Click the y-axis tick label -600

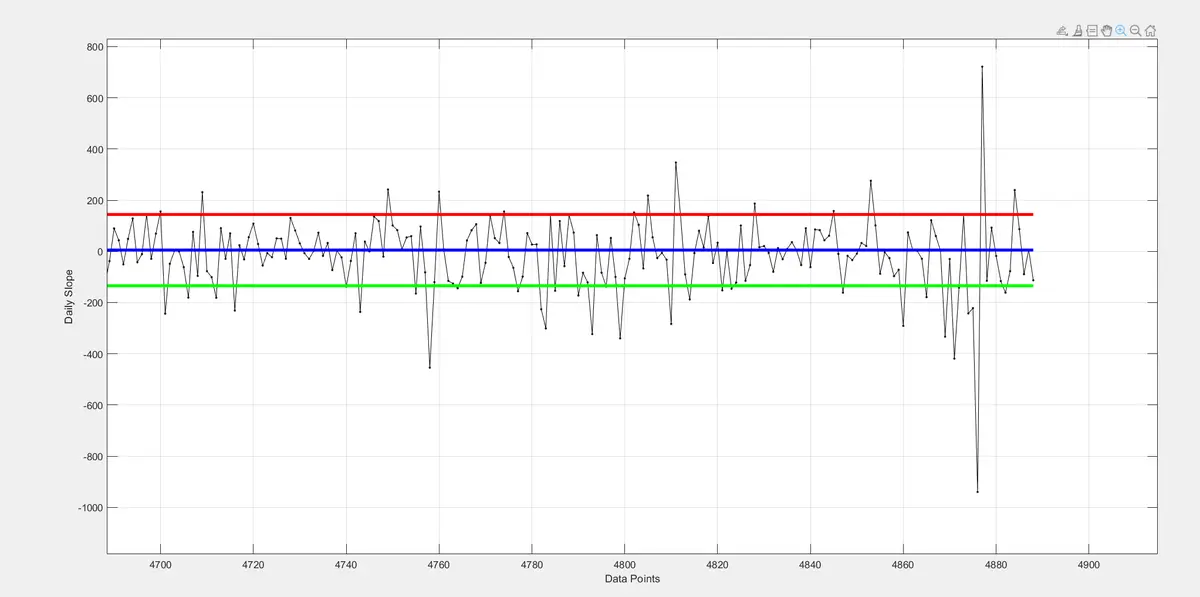[x=93, y=405]
